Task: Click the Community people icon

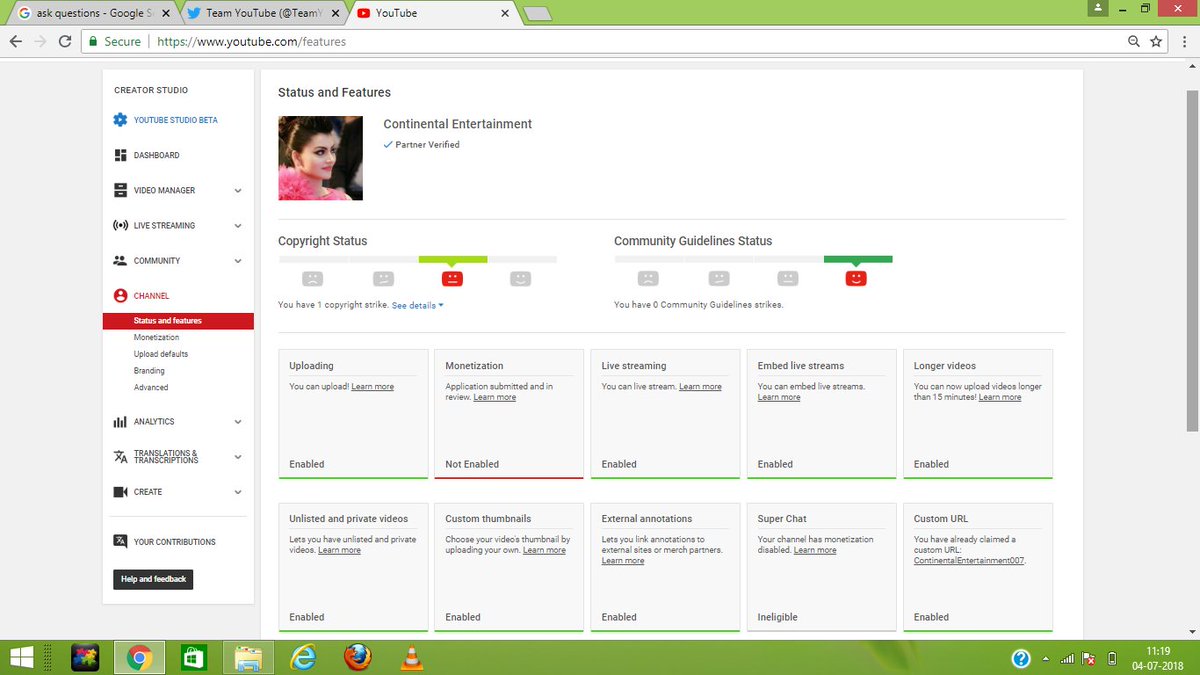Action: tap(120, 260)
